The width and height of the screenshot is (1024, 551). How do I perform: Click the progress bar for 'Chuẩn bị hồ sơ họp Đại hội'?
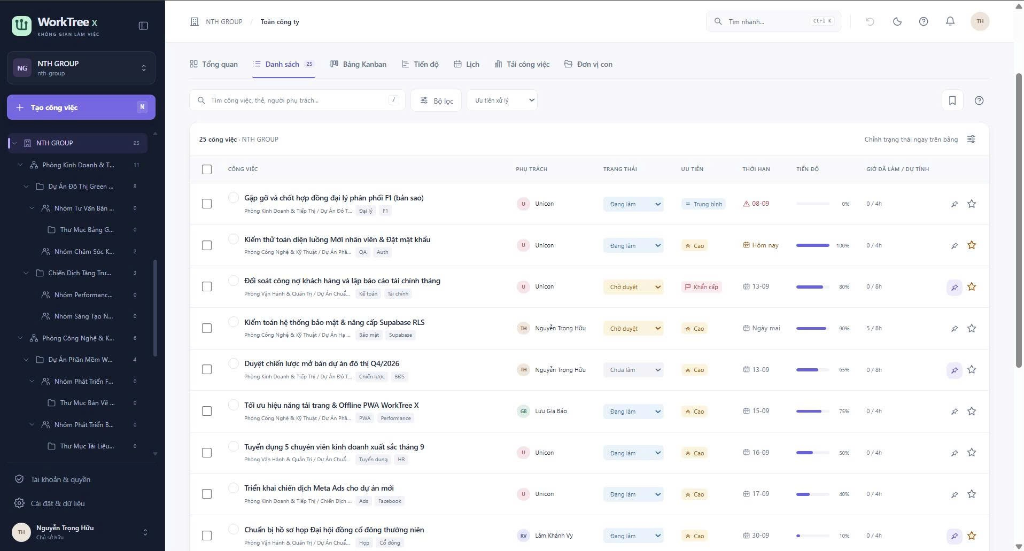click(812, 535)
